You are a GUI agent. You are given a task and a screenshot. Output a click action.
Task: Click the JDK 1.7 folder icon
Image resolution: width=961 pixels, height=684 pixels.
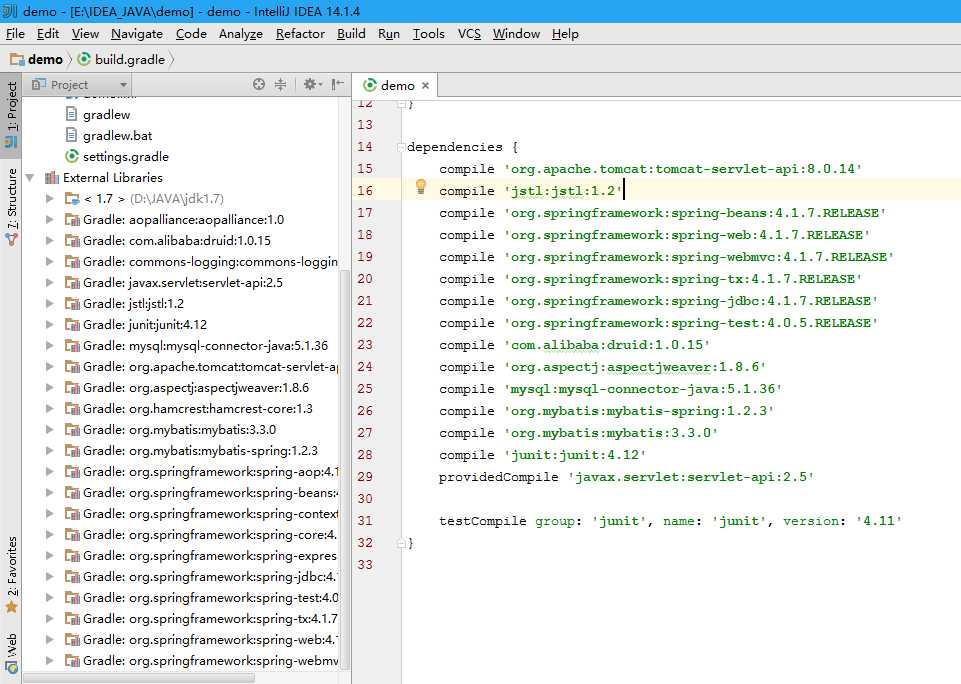point(72,199)
